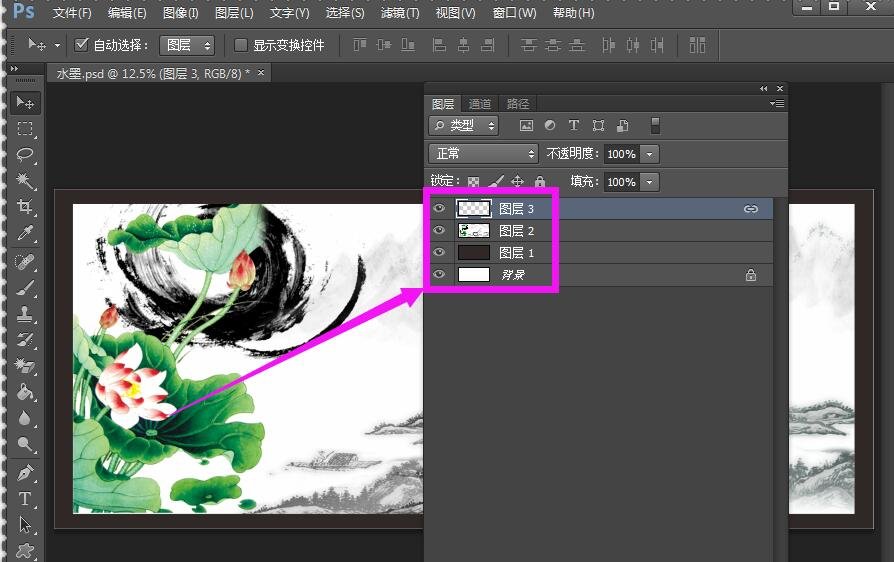The width and height of the screenshot is (894, 562).
Task: Switch to the 通道 tab
Action: tap(480, 104)
